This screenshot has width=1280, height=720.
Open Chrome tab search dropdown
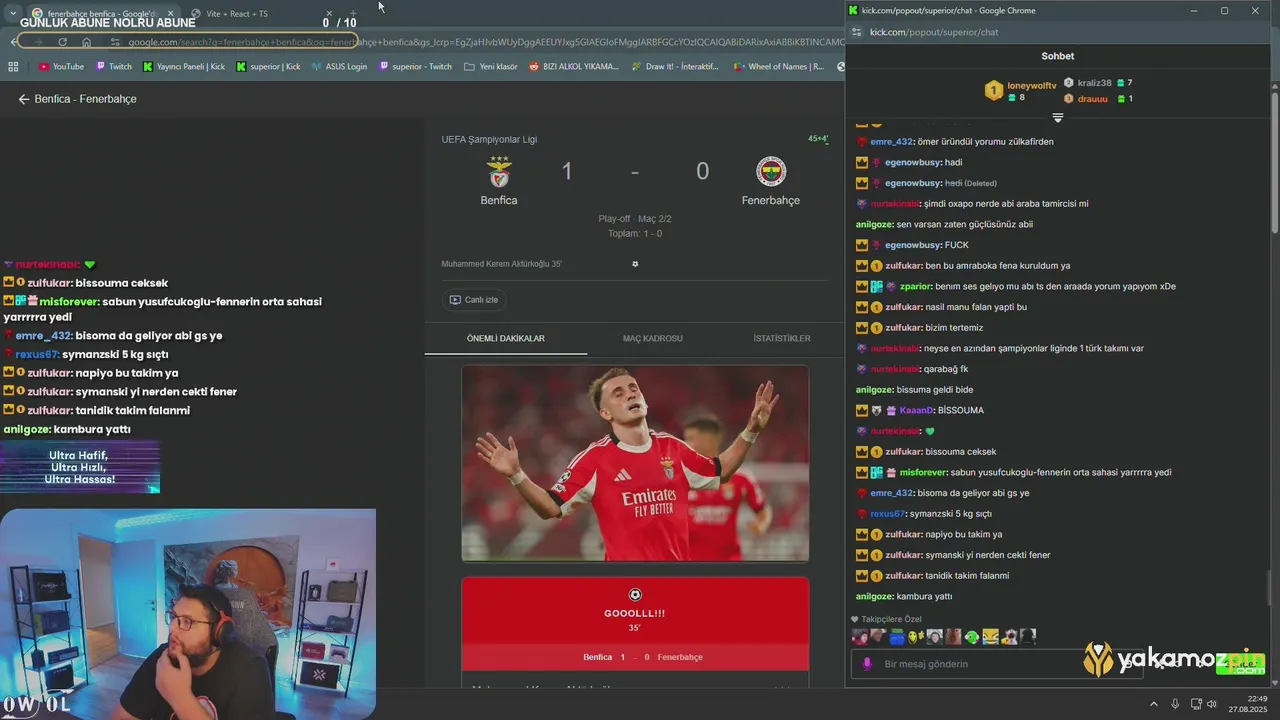[13, 13]
